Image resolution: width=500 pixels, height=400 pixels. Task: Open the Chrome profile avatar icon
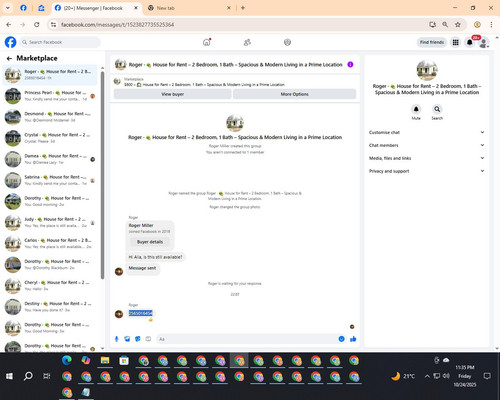tap(477, 25)
